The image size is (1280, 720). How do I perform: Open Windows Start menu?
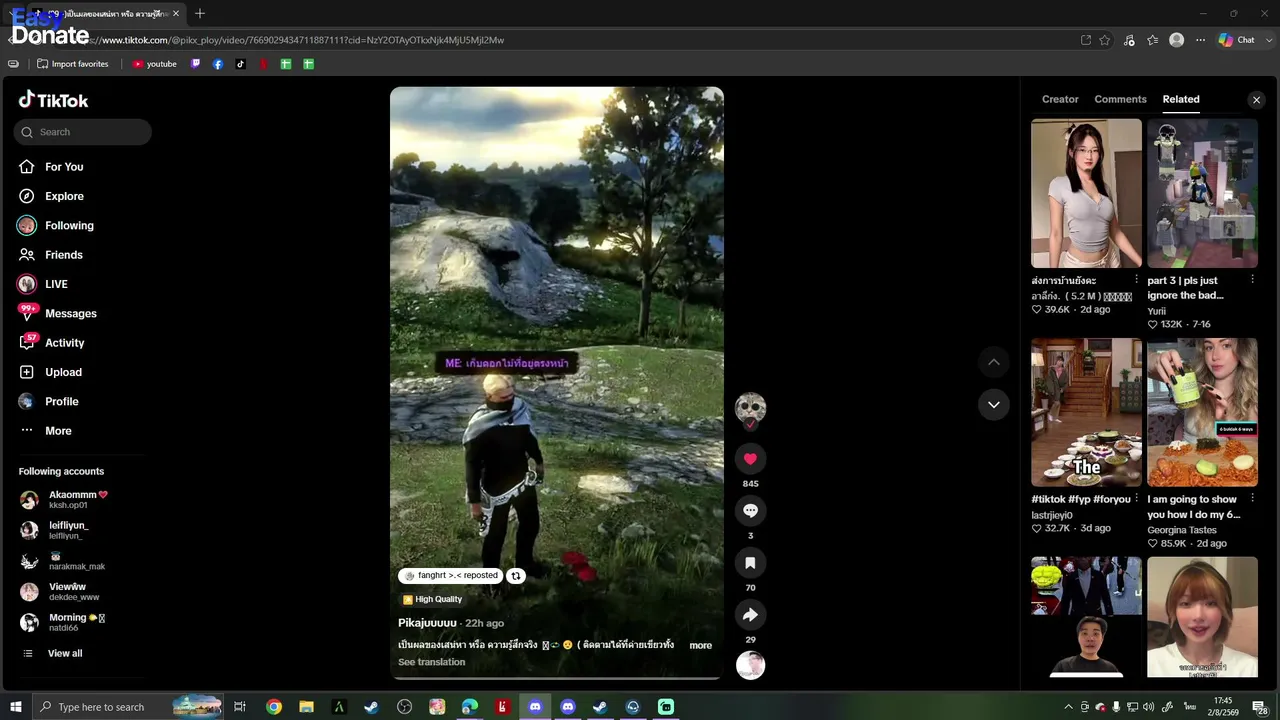coord(15,707)
